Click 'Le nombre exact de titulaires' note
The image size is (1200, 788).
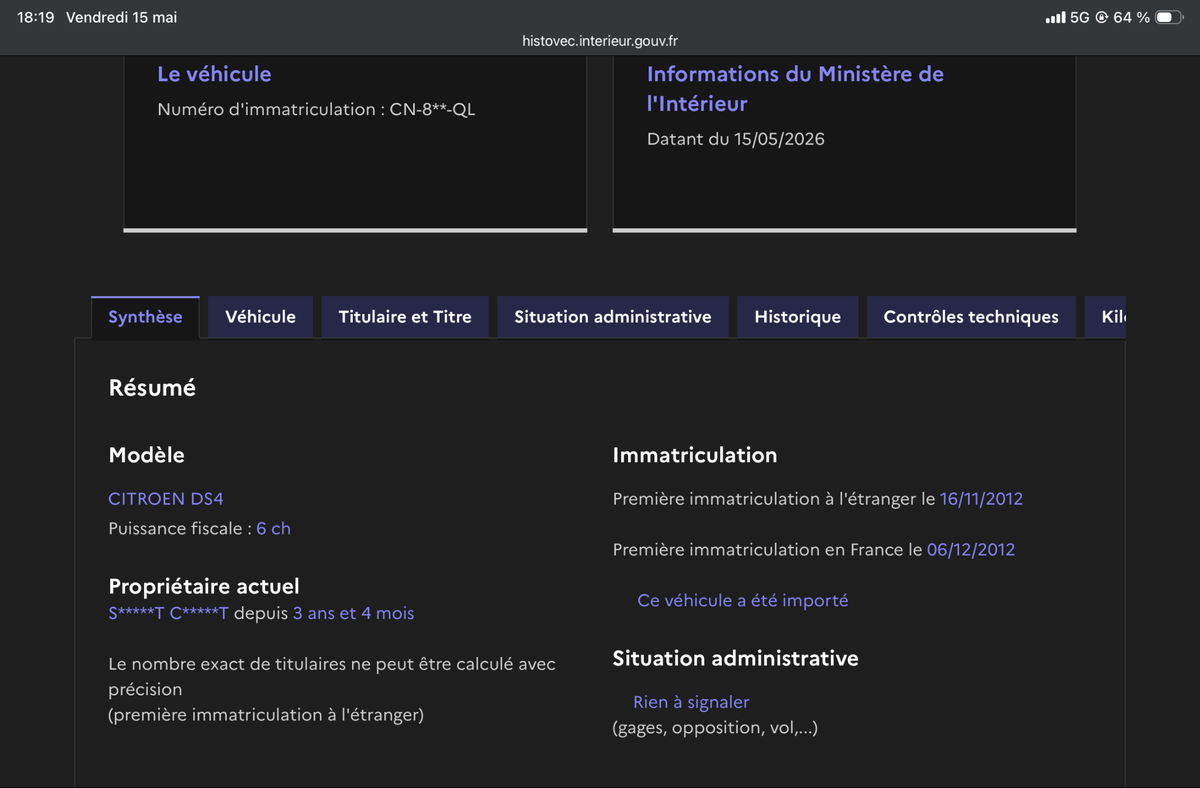click(332, 676)
